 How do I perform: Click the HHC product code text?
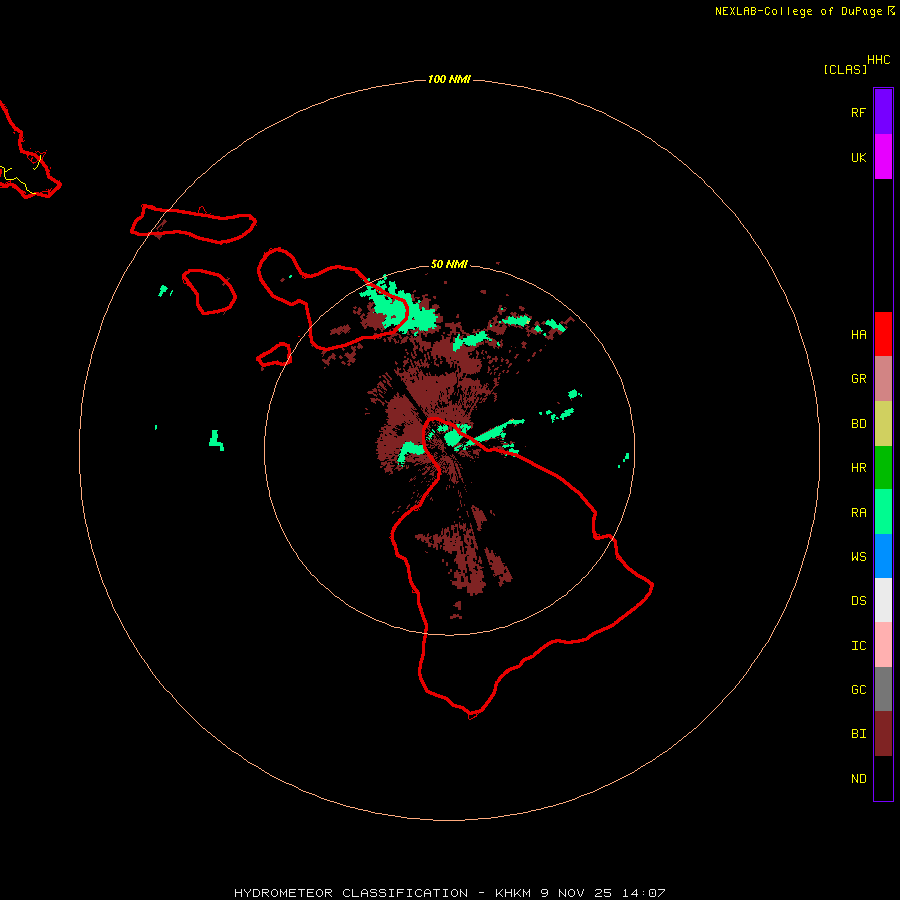tap(879, 60)
